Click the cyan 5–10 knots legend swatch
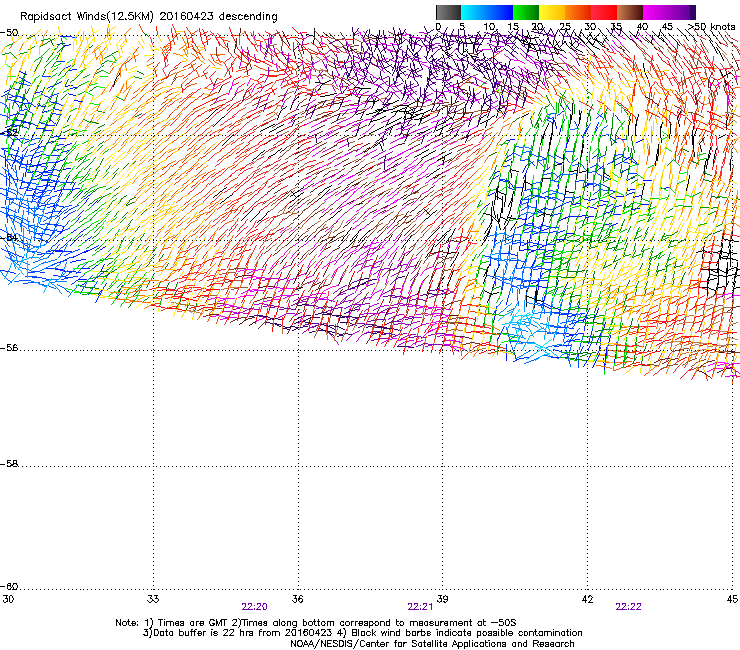 point(474,12)
